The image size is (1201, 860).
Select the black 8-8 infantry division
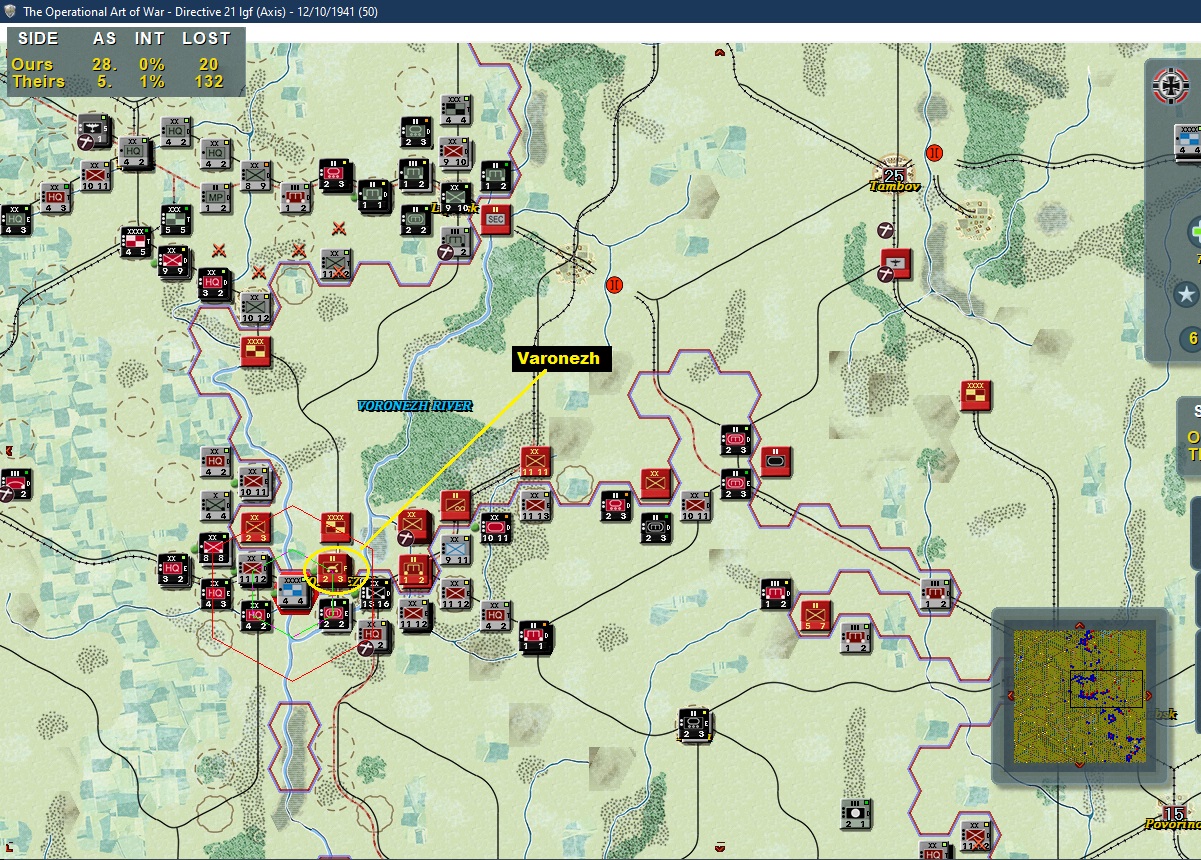click(x=215, y=549)
